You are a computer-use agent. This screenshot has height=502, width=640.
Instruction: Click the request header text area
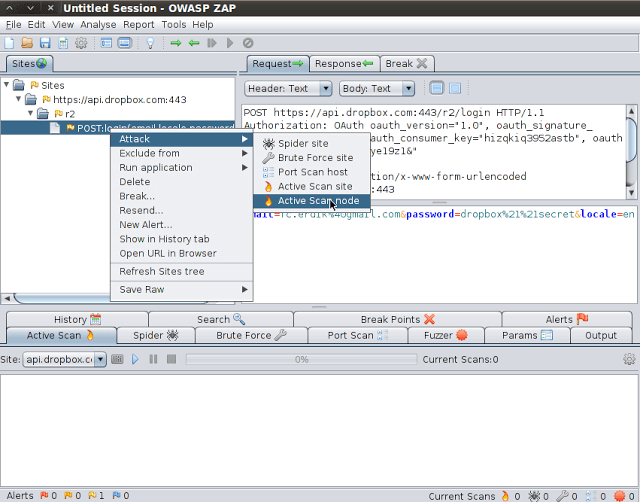point(433,151)
